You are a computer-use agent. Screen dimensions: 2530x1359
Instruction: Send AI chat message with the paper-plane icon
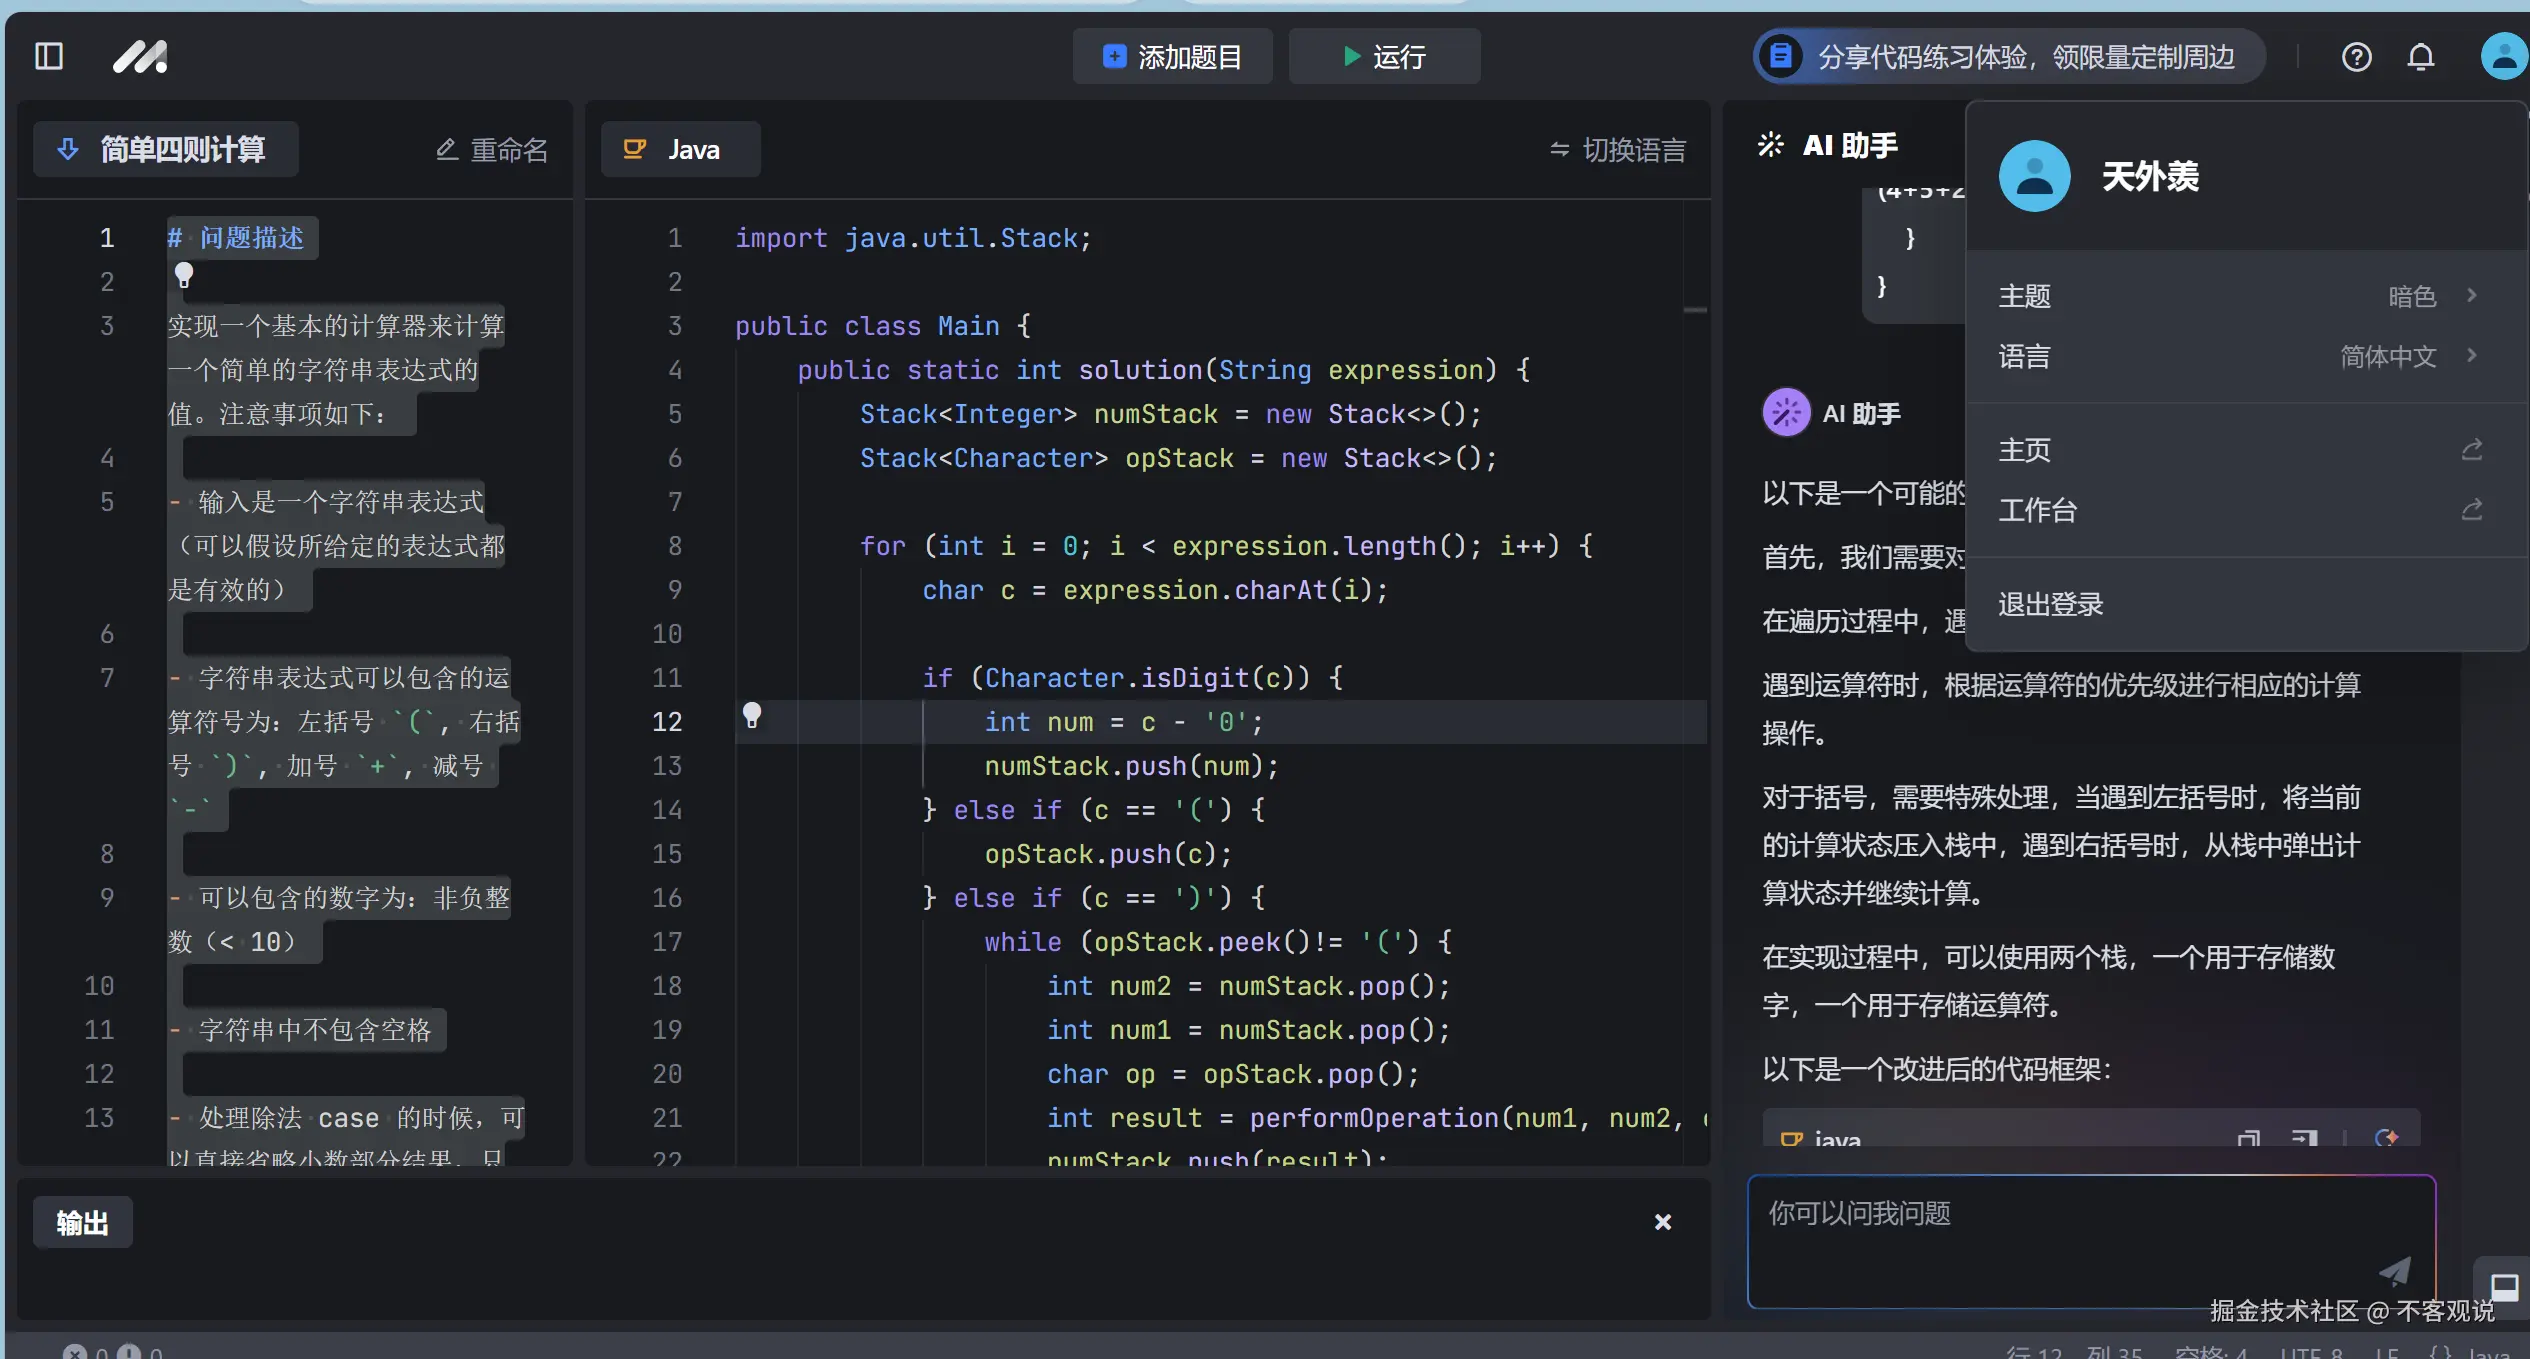coord(2394,1271)
